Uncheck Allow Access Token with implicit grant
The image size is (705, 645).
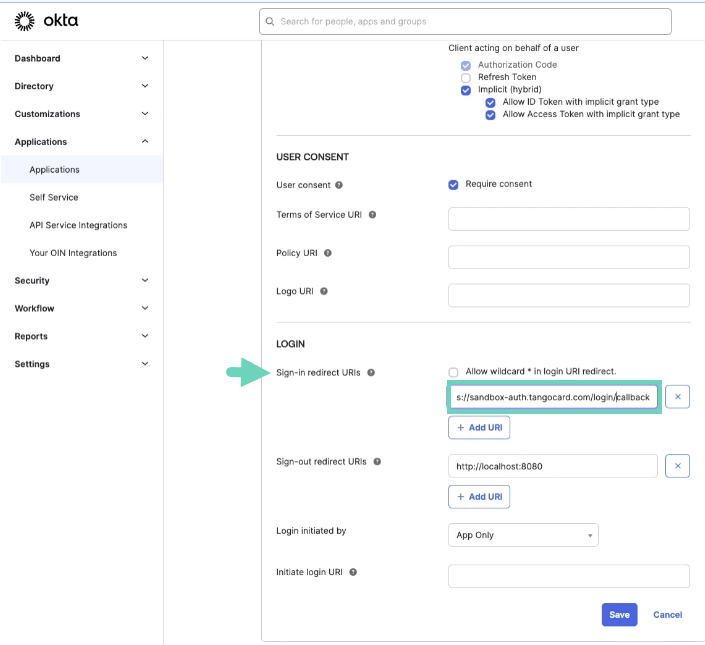tap(491, 115)
